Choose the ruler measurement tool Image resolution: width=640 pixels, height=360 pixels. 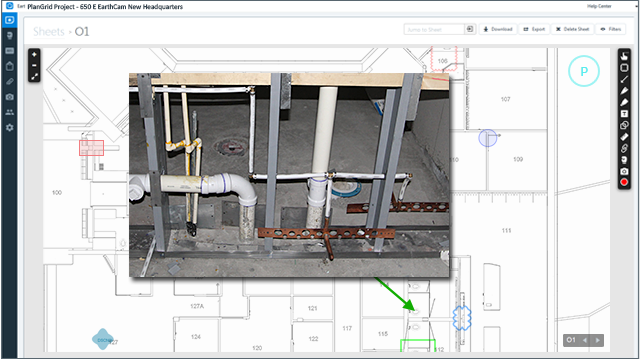click(x=624, y=137)
